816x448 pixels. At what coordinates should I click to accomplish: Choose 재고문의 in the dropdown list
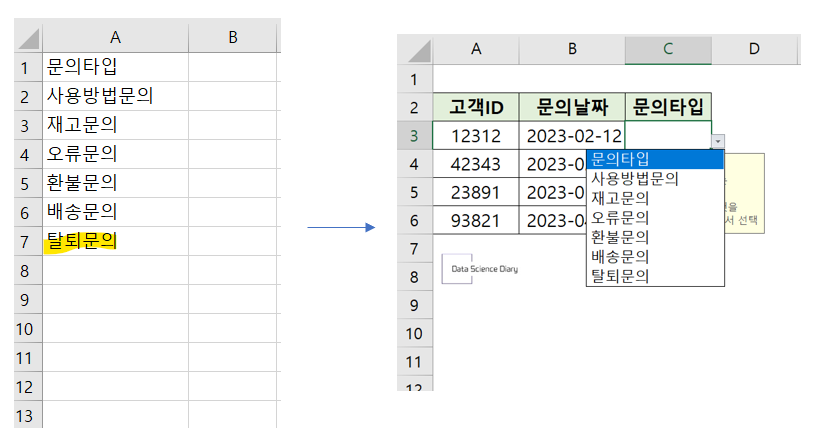point(655,198)
